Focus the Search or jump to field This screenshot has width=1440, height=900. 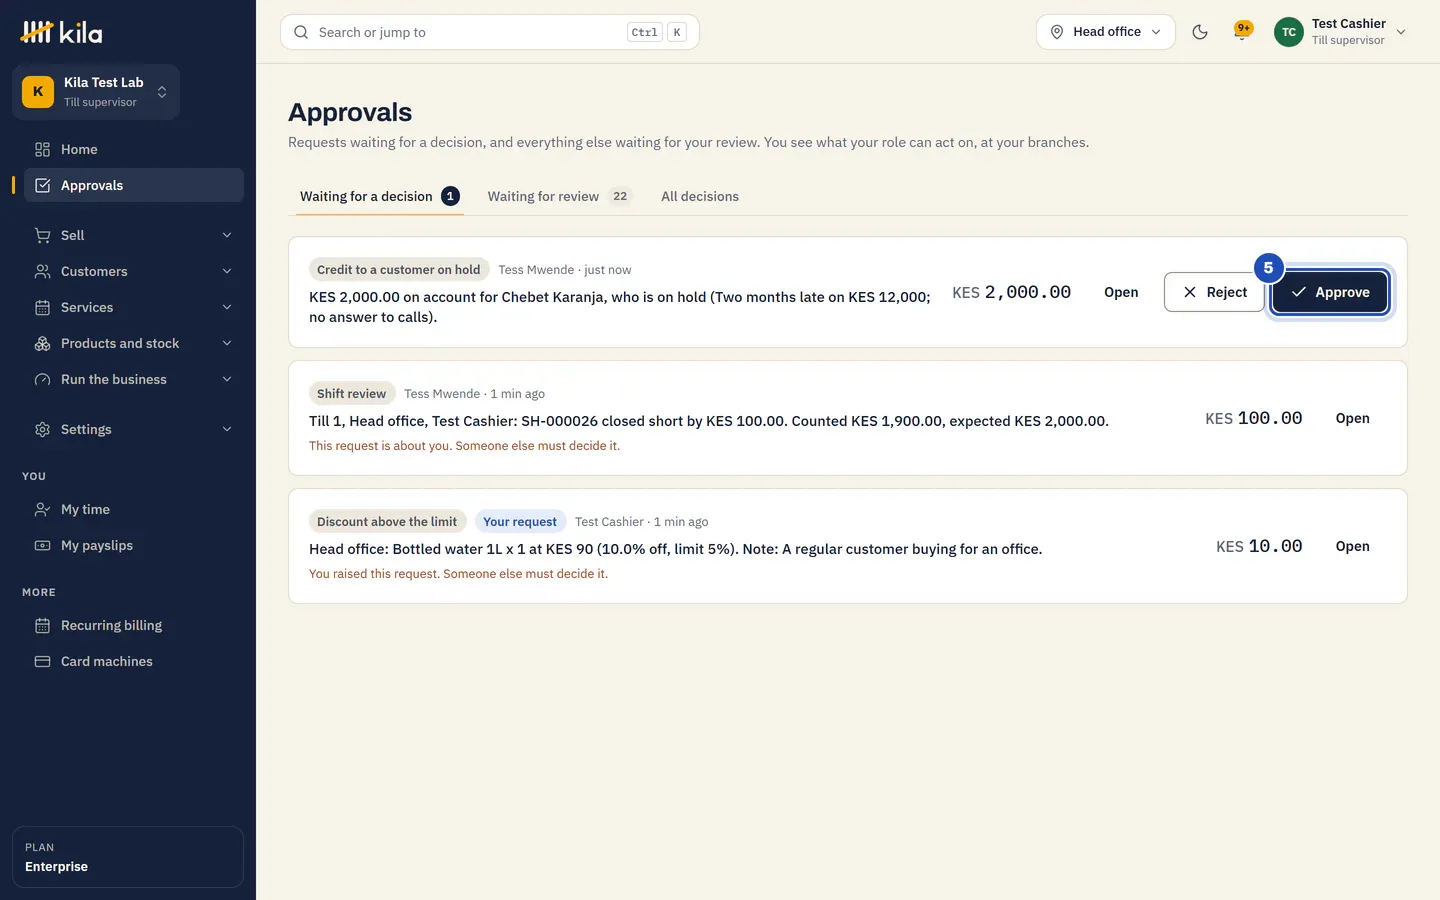pos(490,32)
